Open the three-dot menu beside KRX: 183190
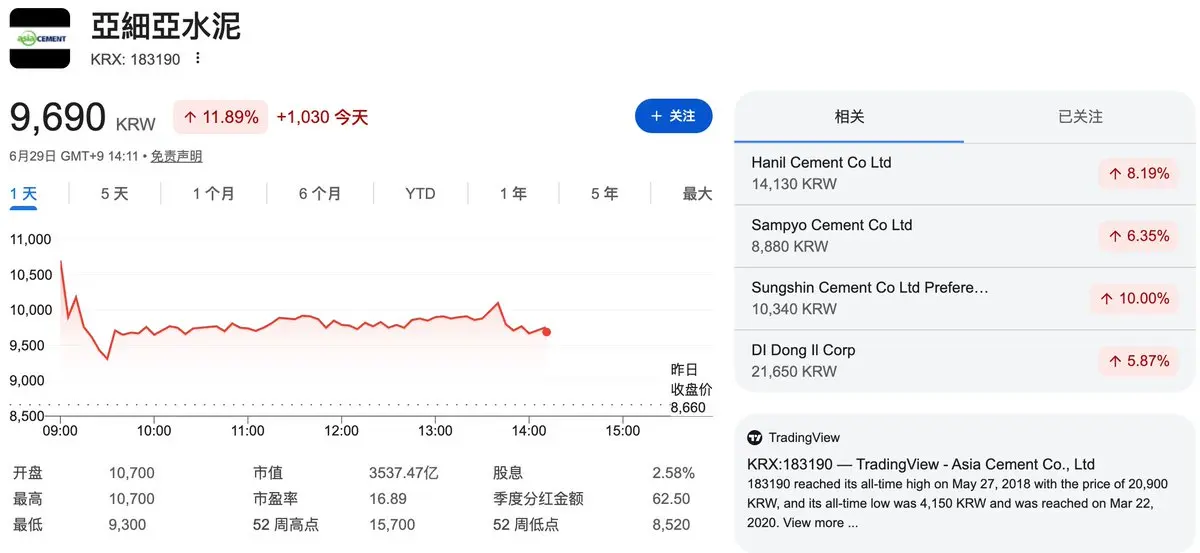 [198, 58]
